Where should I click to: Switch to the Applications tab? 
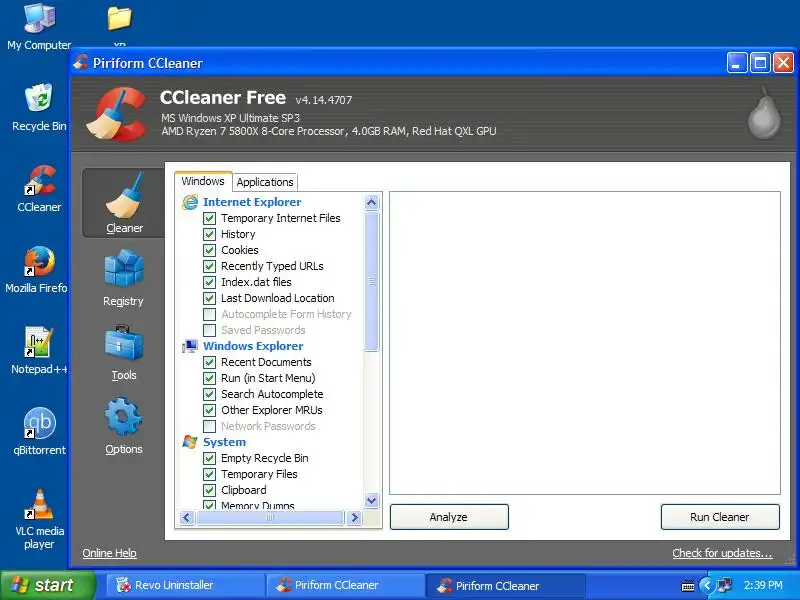[x=265, y=182]
